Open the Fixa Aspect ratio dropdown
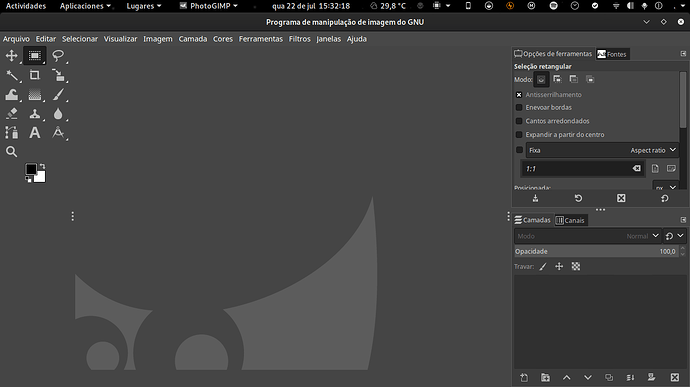The width and height of the screenshot is (690, 387). [x=601, y=150]
